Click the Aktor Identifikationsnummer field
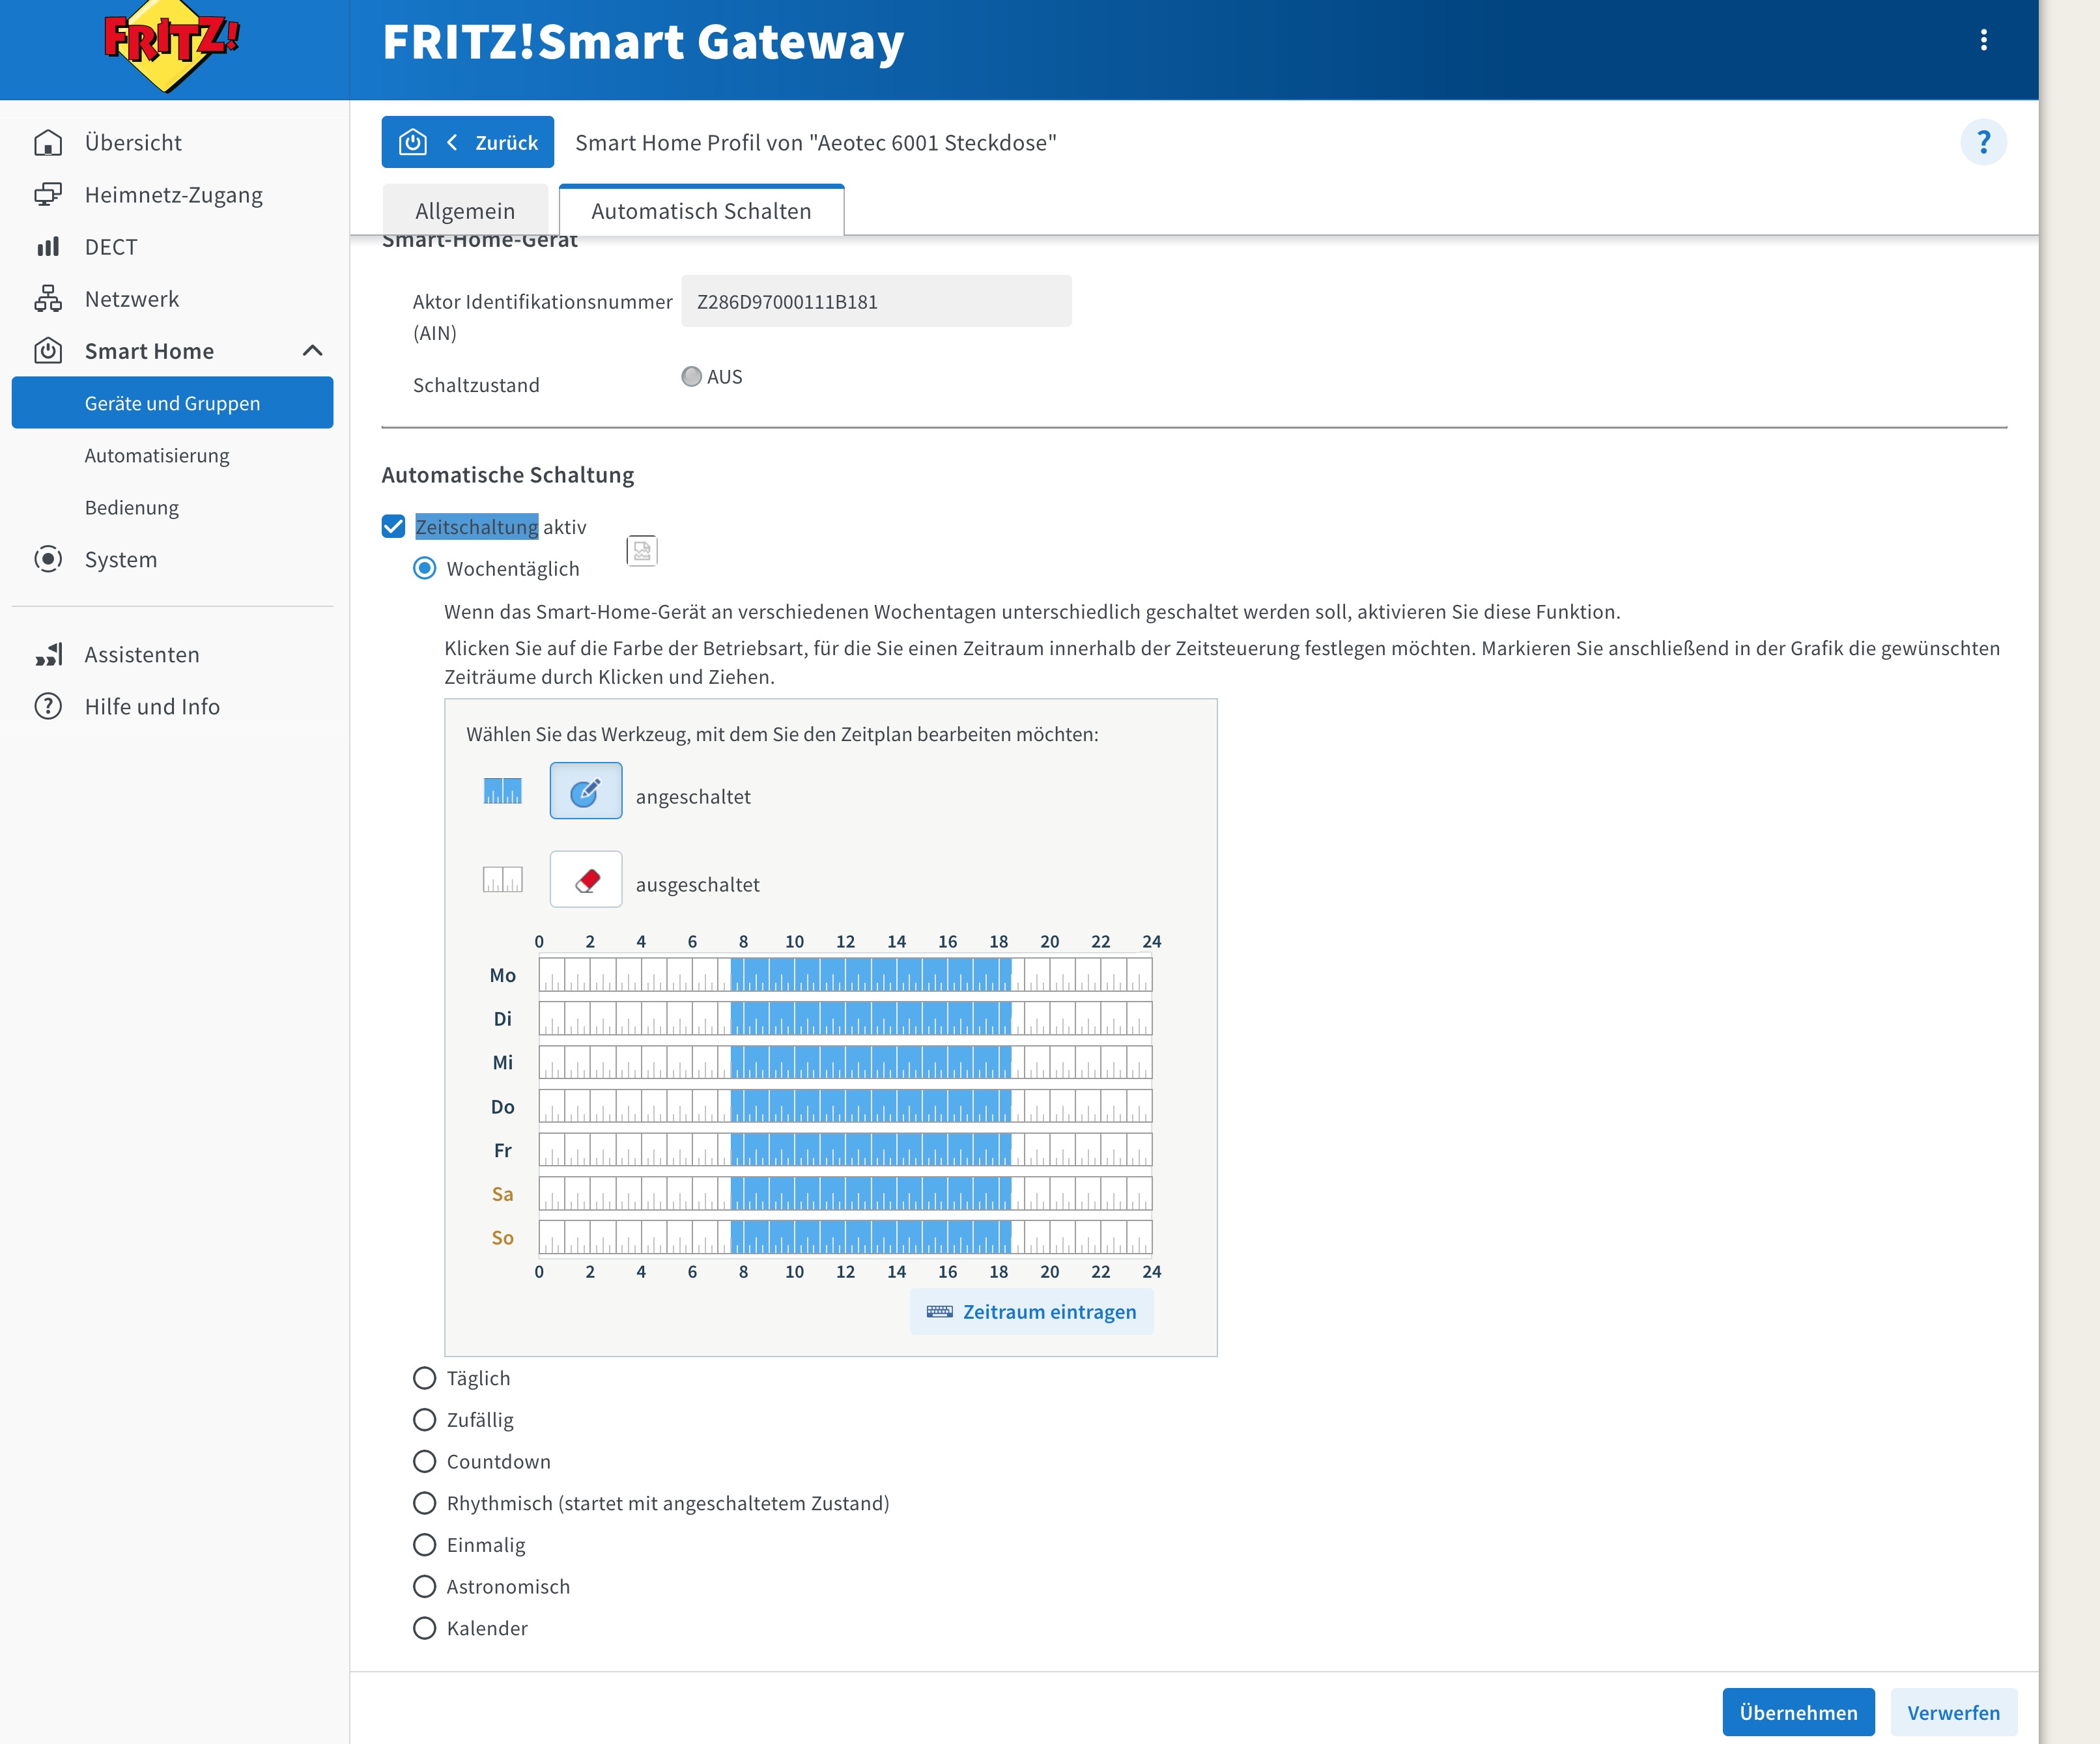The image size is (2100, 1744). click(x=875, y=300)
